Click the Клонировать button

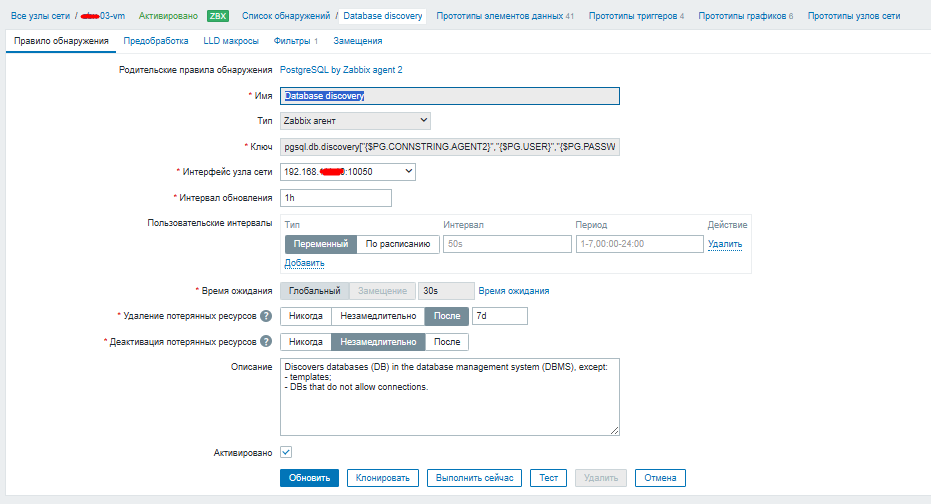point(382,478)
